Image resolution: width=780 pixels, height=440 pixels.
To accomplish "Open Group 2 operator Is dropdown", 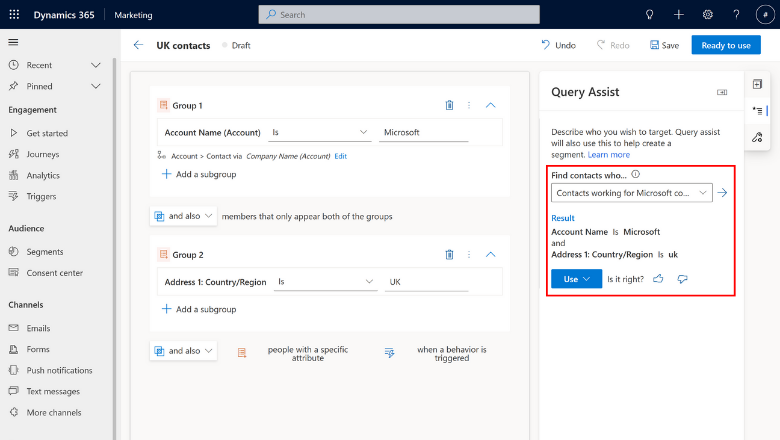I will click(325, 282).
